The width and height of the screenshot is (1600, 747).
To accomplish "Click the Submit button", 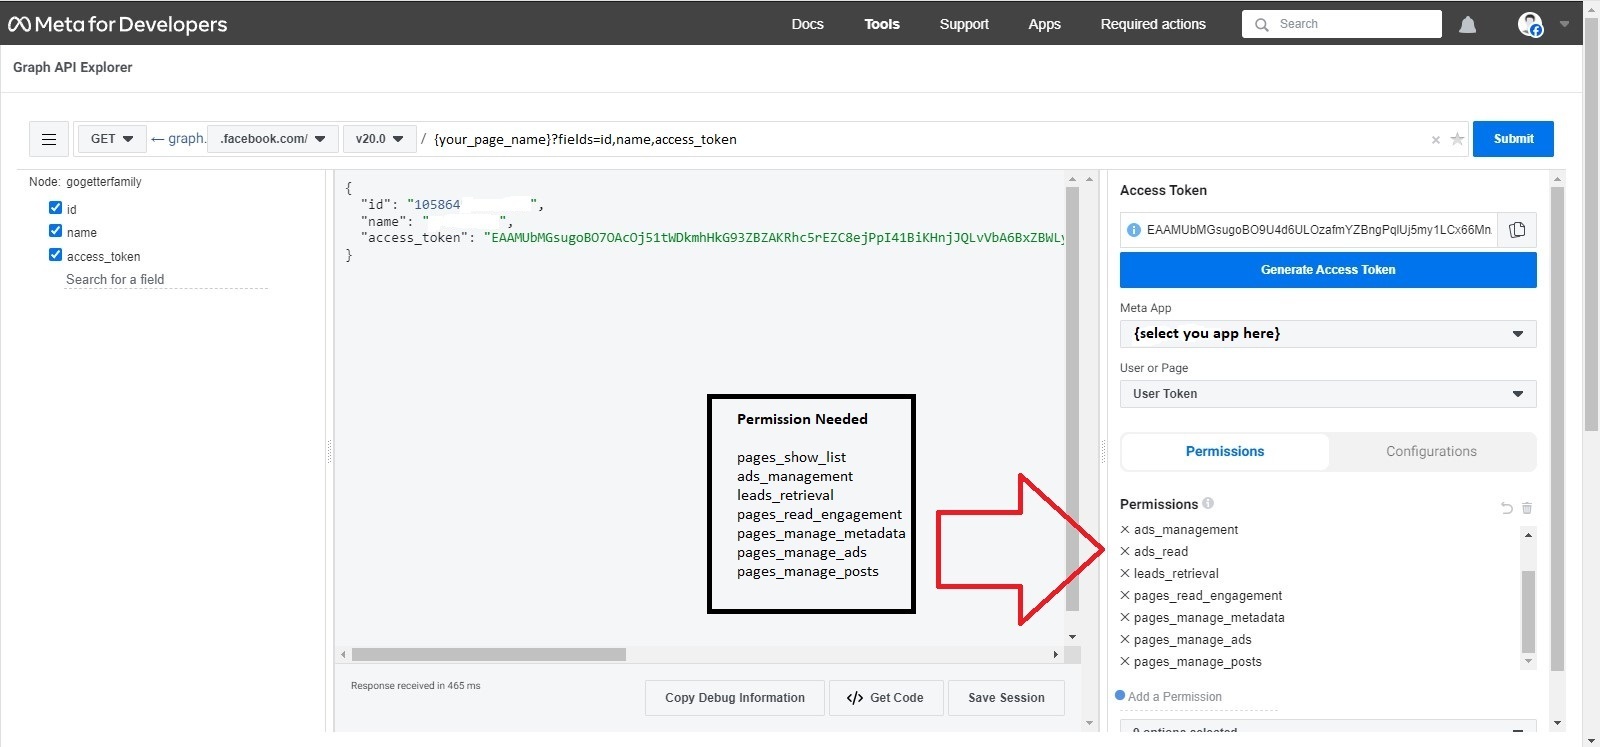I will point(1513,139).
